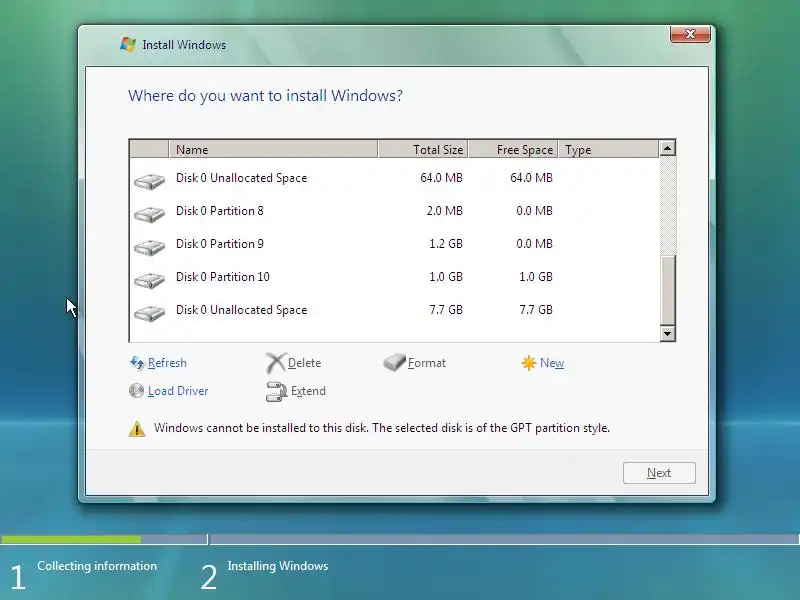
Task: Click the Windows flag logo in title bar
Action: pyautogui.click(x=128, y=44)
